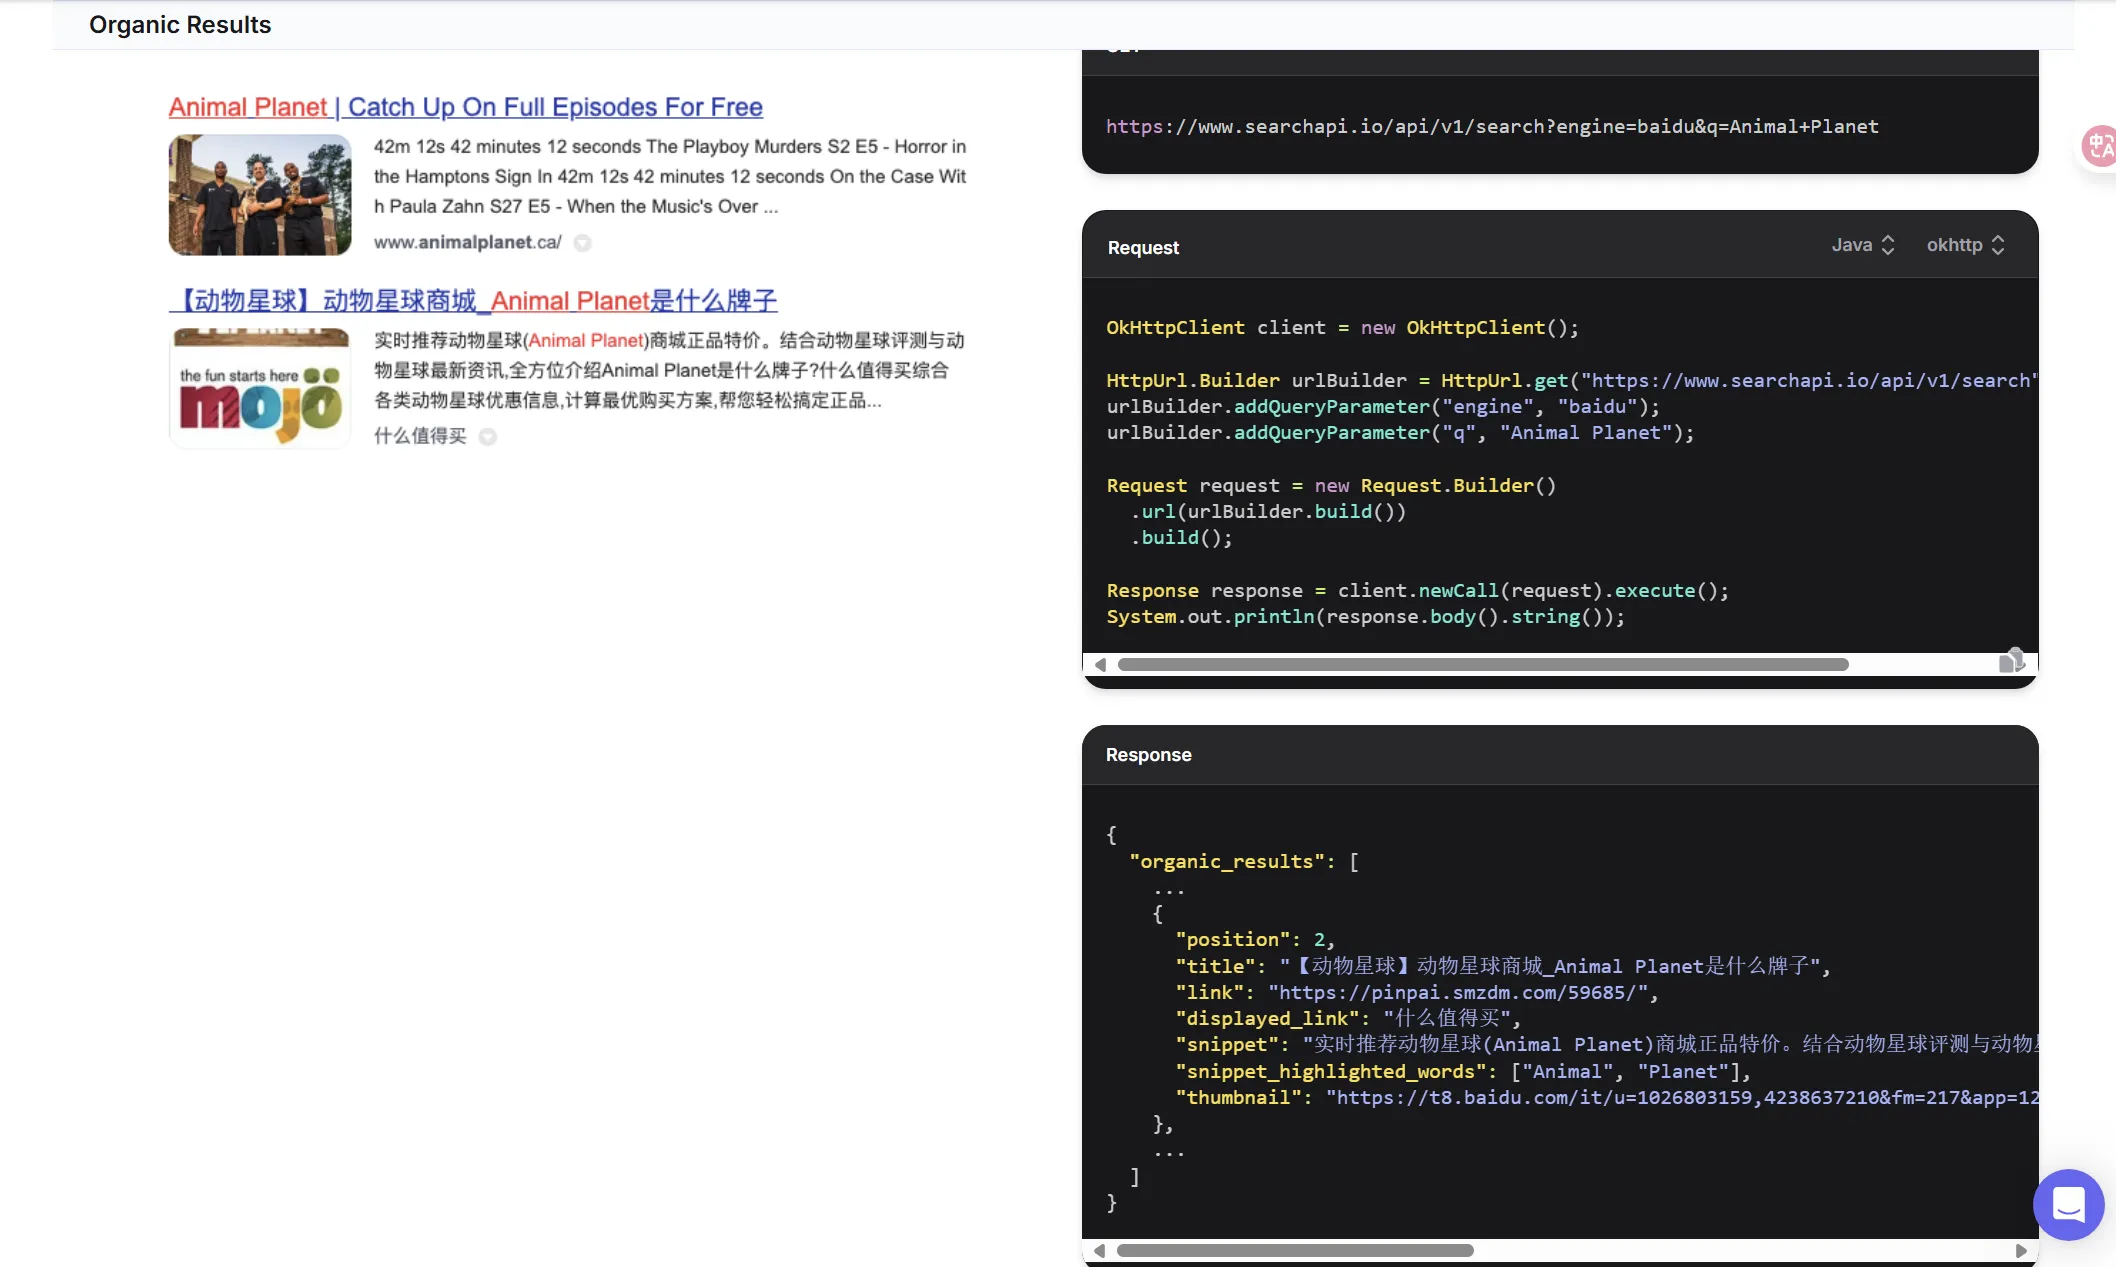Click the translate extension icon
Screen dimensions: 2116x1267
2099,147
